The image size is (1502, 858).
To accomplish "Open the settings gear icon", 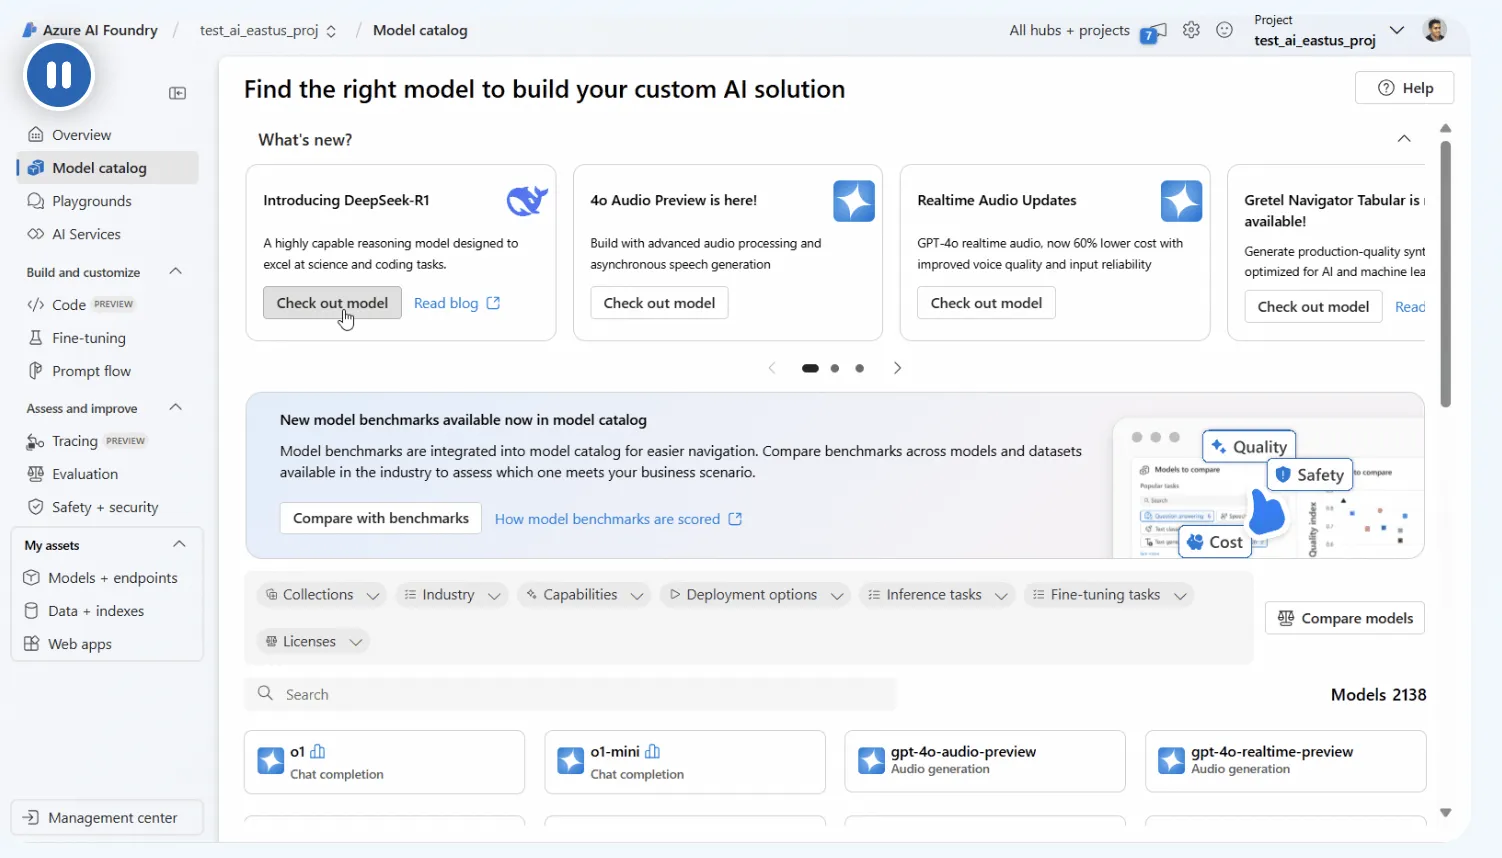I will (x=1191, y=30).
